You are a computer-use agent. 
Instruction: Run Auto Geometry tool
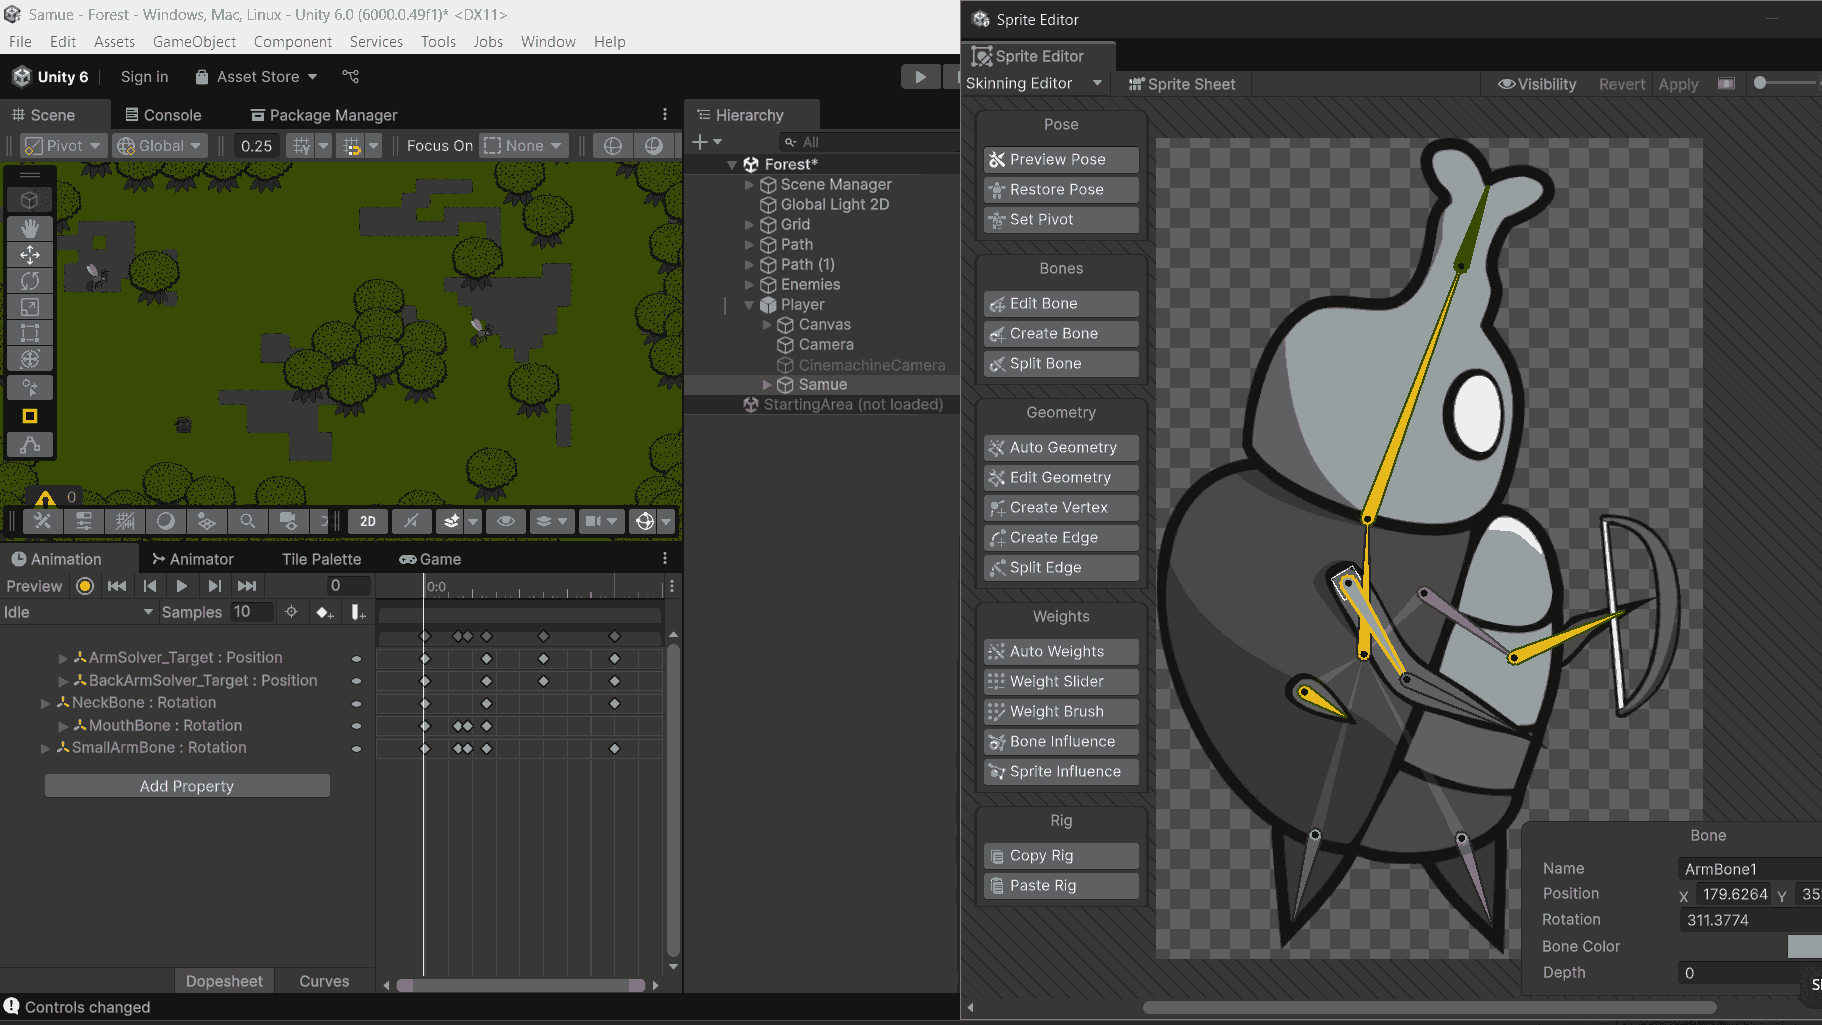[1061, 447]
